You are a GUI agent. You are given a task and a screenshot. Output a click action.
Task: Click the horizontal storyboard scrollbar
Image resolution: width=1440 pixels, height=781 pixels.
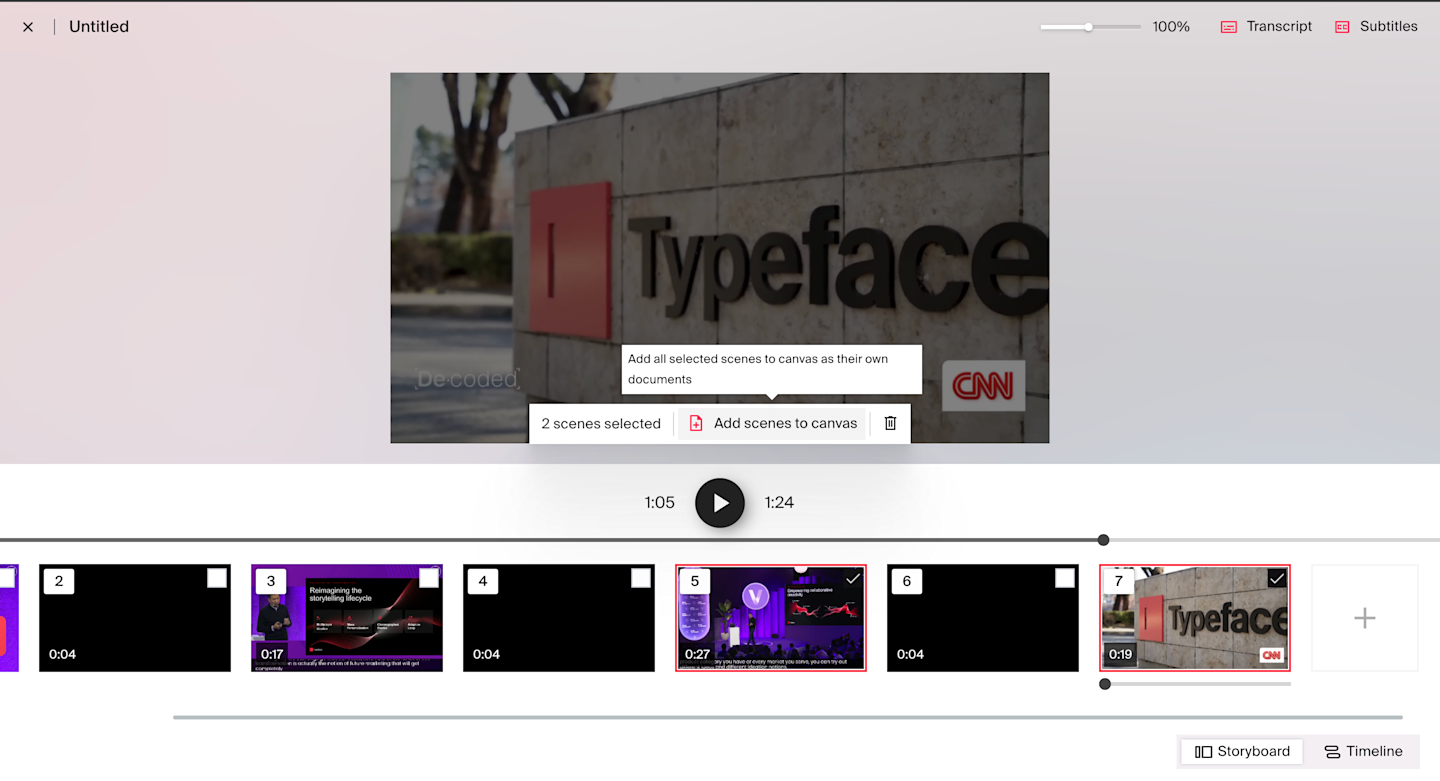tap(788, 717)
